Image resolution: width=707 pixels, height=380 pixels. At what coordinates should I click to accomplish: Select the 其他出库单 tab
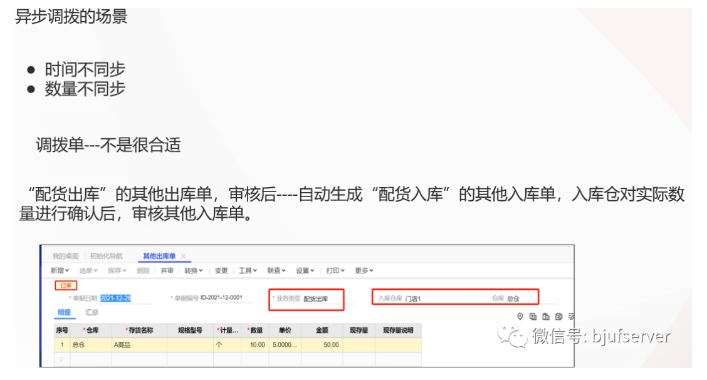point(159,256)
